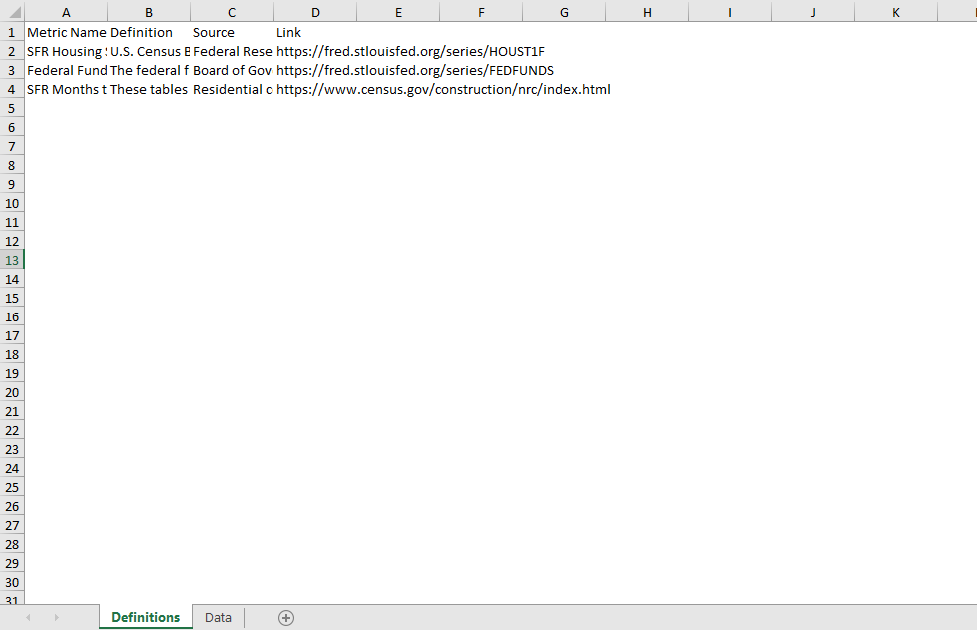Click 'The federal f' definition cell
Image resolution: width=977 pixels, height=630 pixels.
pos(149,70)
